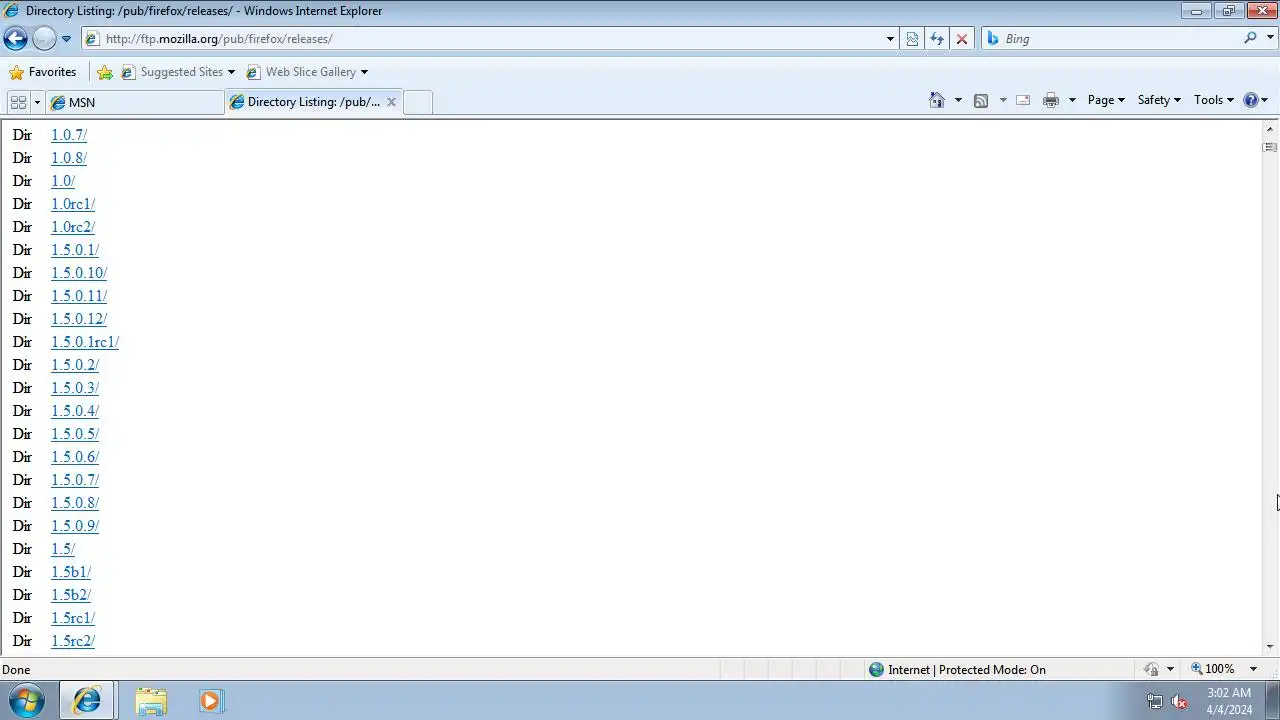The height and width of the screenshot is (720, 1280).
Task: Open the 1.5rc2/ directory link
Action: pyautogui.click(x=73, y=641)
